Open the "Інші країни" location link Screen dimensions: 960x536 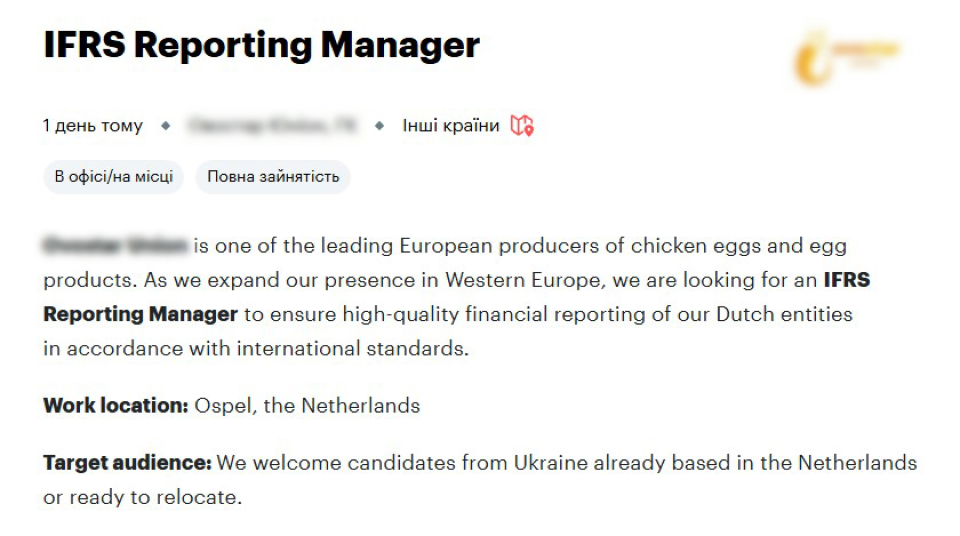(450, 126)
